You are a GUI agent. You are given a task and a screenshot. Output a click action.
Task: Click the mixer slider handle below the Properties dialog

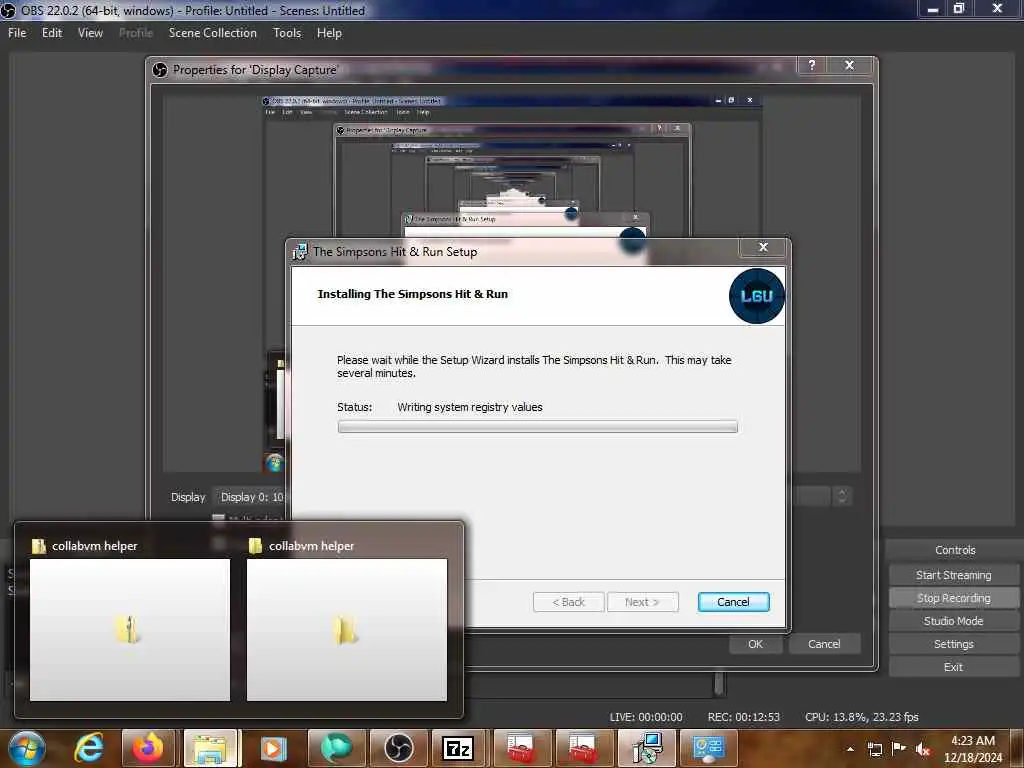(x=719, y=684)
